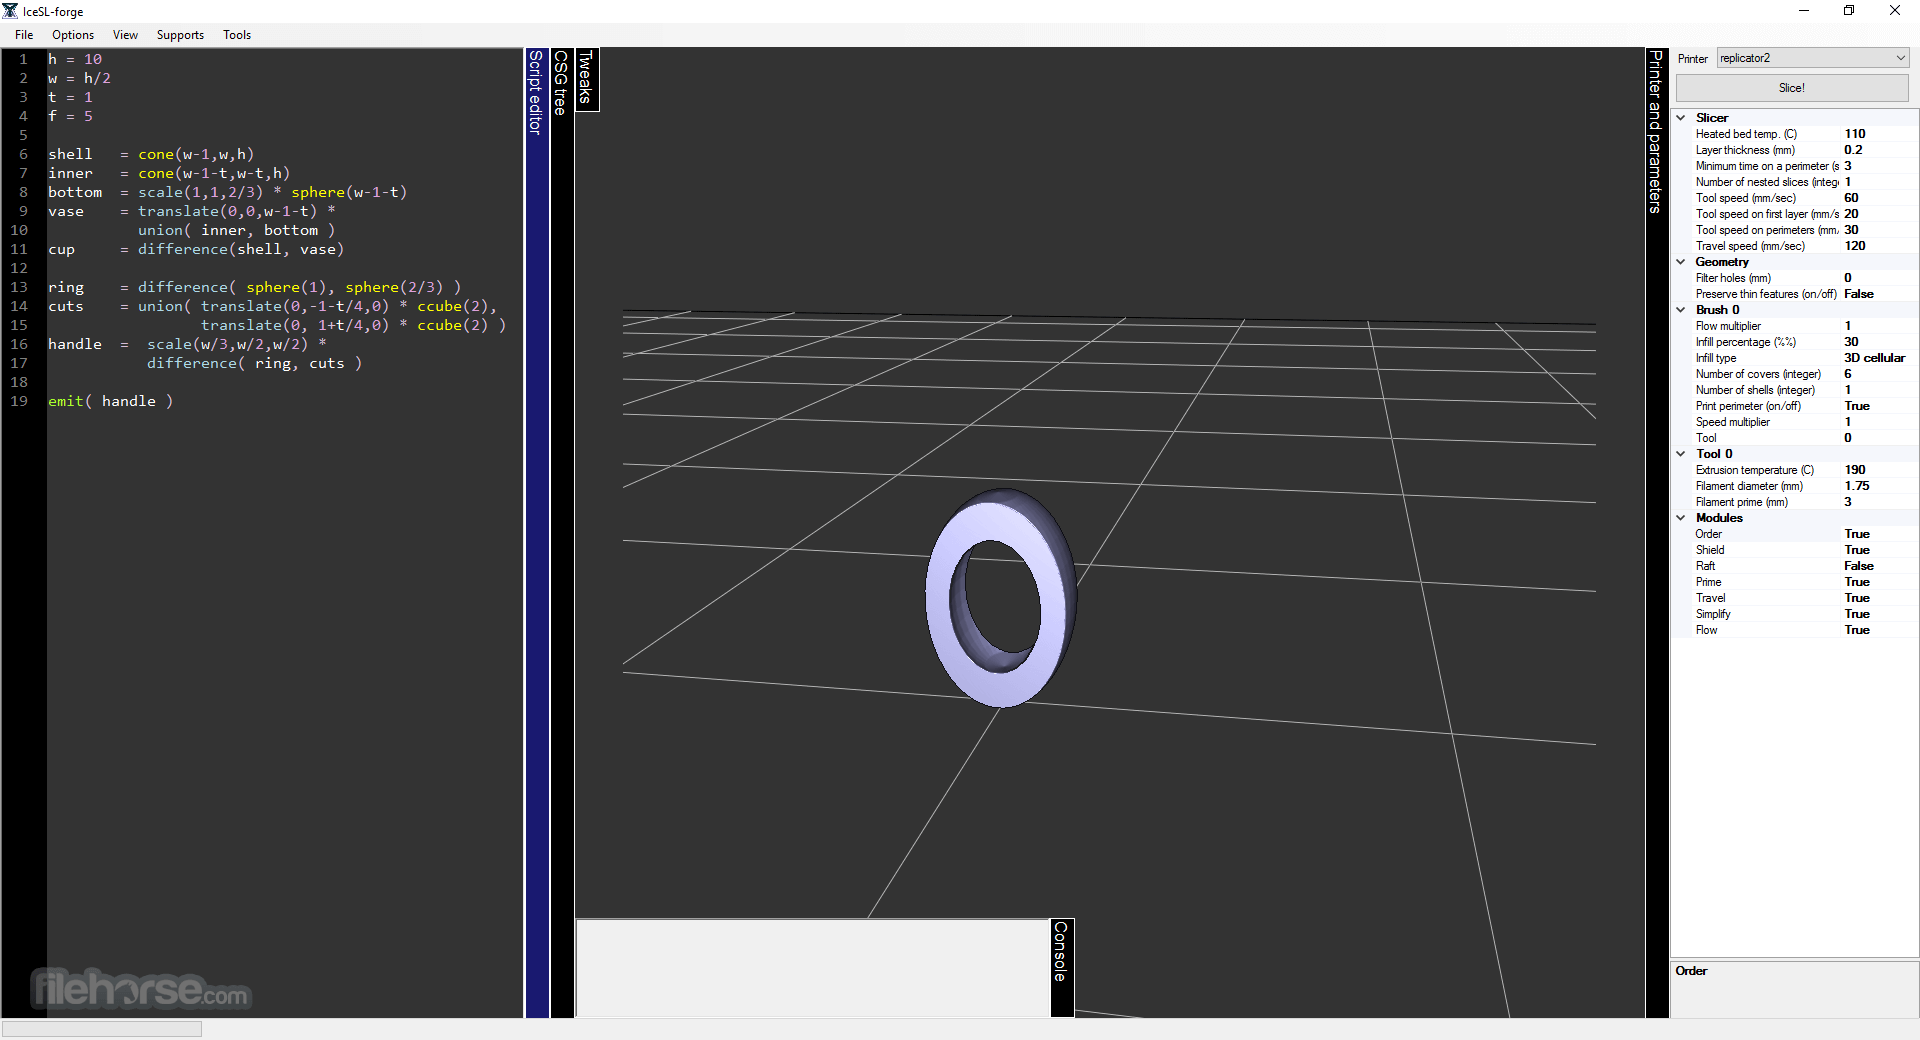
Task: Click code line 'f = 5'
Action: pyautogui.click(x=70, y=116)
